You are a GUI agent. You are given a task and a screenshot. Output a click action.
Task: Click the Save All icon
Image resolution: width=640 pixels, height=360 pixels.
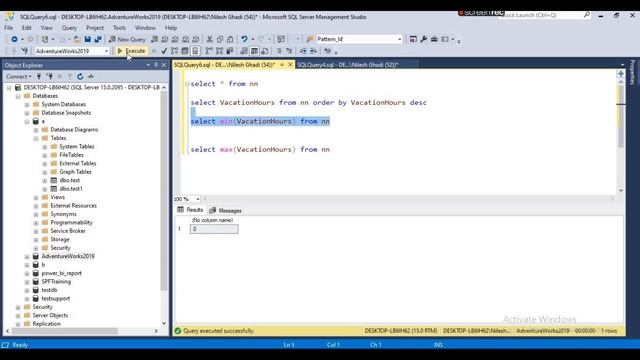tap(98, 39)
